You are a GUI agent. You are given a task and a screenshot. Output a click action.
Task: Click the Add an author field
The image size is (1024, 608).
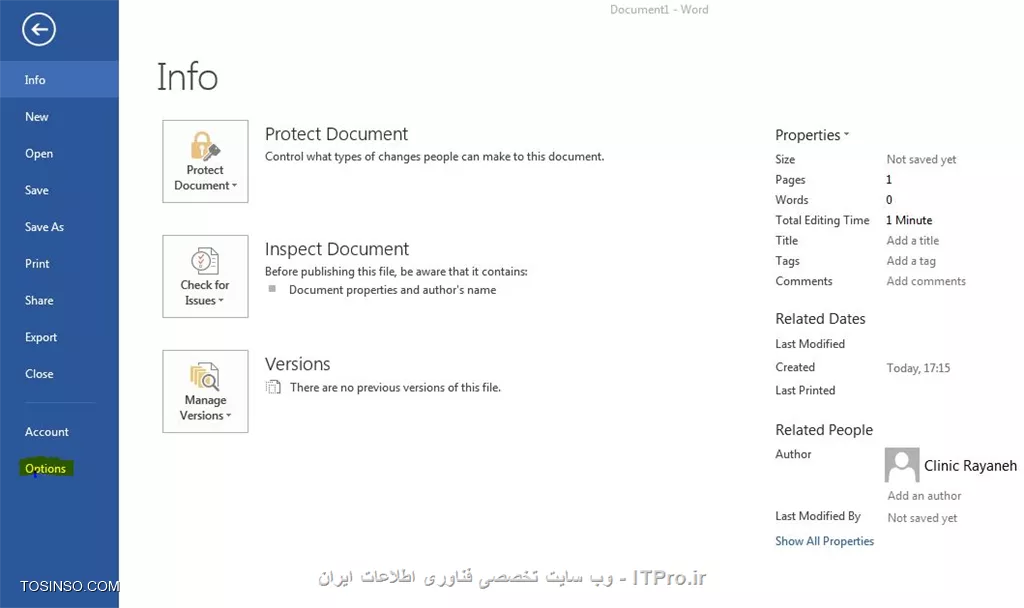pos(924,496)
